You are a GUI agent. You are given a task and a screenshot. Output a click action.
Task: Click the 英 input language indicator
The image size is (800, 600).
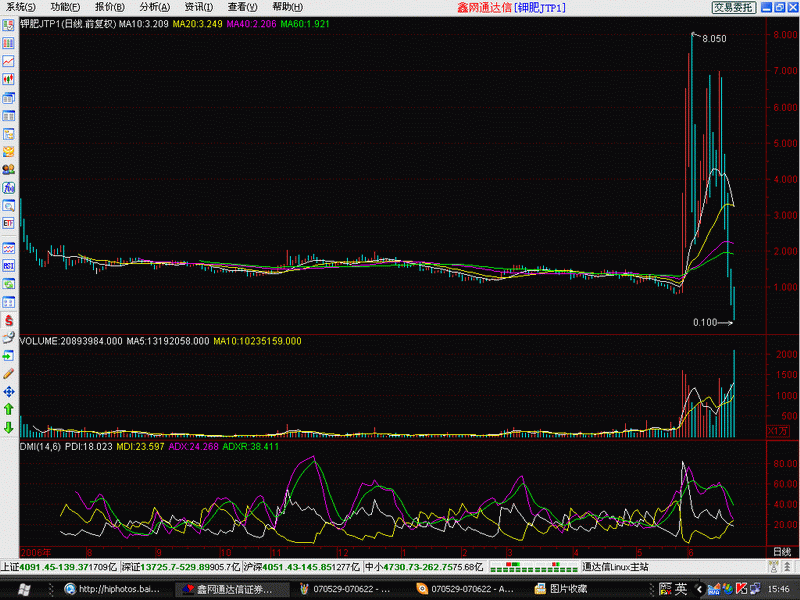coord(681,589)
